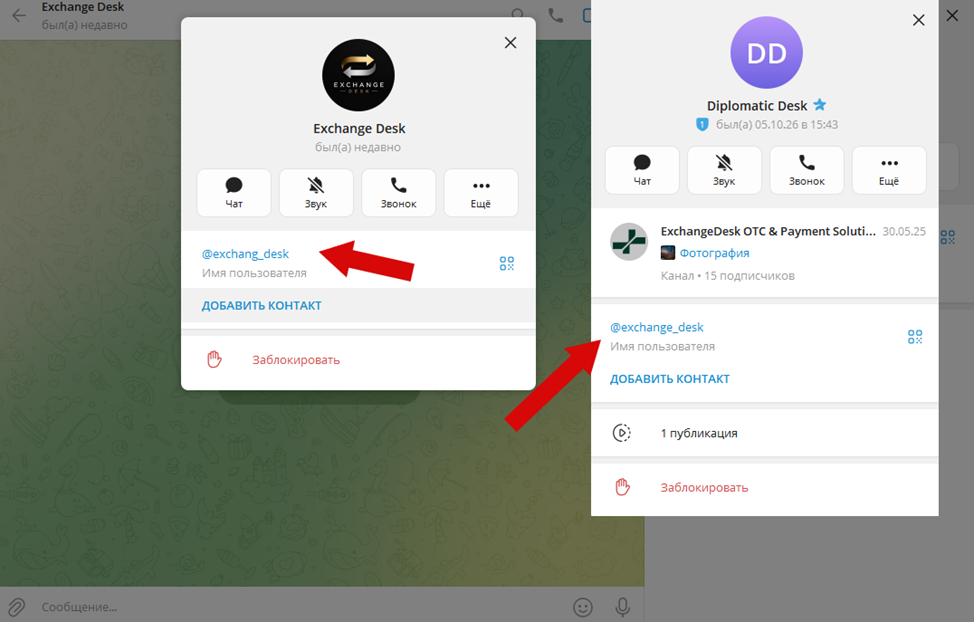Click the ExchangeDesk channel avatar
This screenshot has width=974, height=622.
pos(629,242)
